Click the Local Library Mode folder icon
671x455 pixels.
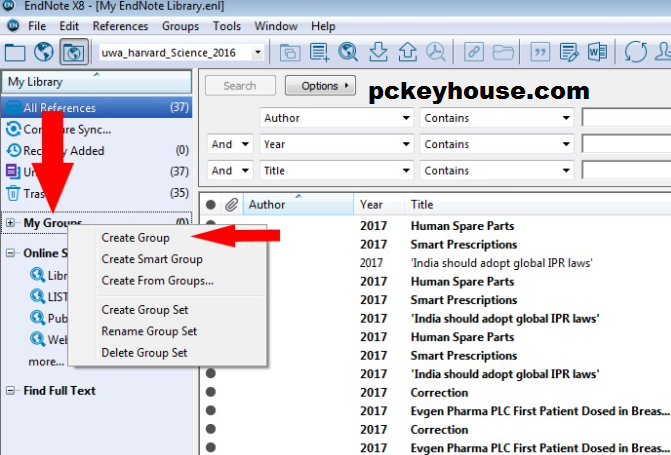pyautogui.click(x=15, y=52)
